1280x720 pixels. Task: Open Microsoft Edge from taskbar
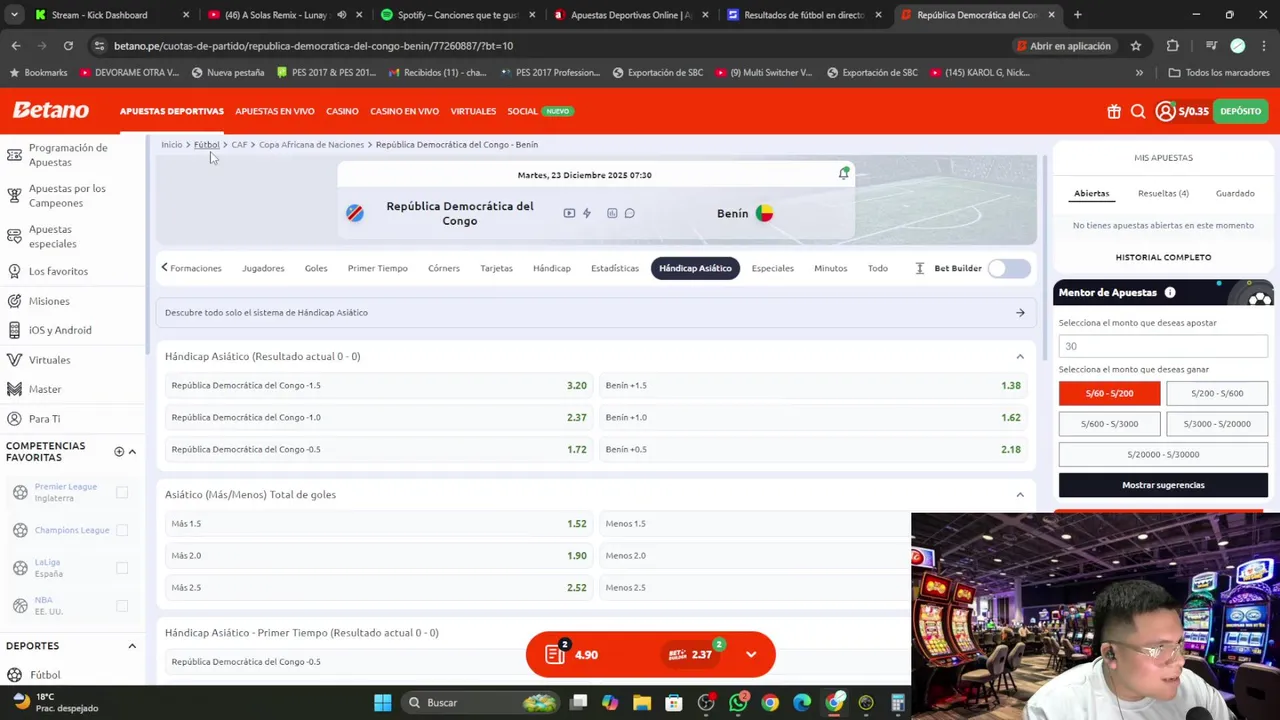click(x=802, y=703)
